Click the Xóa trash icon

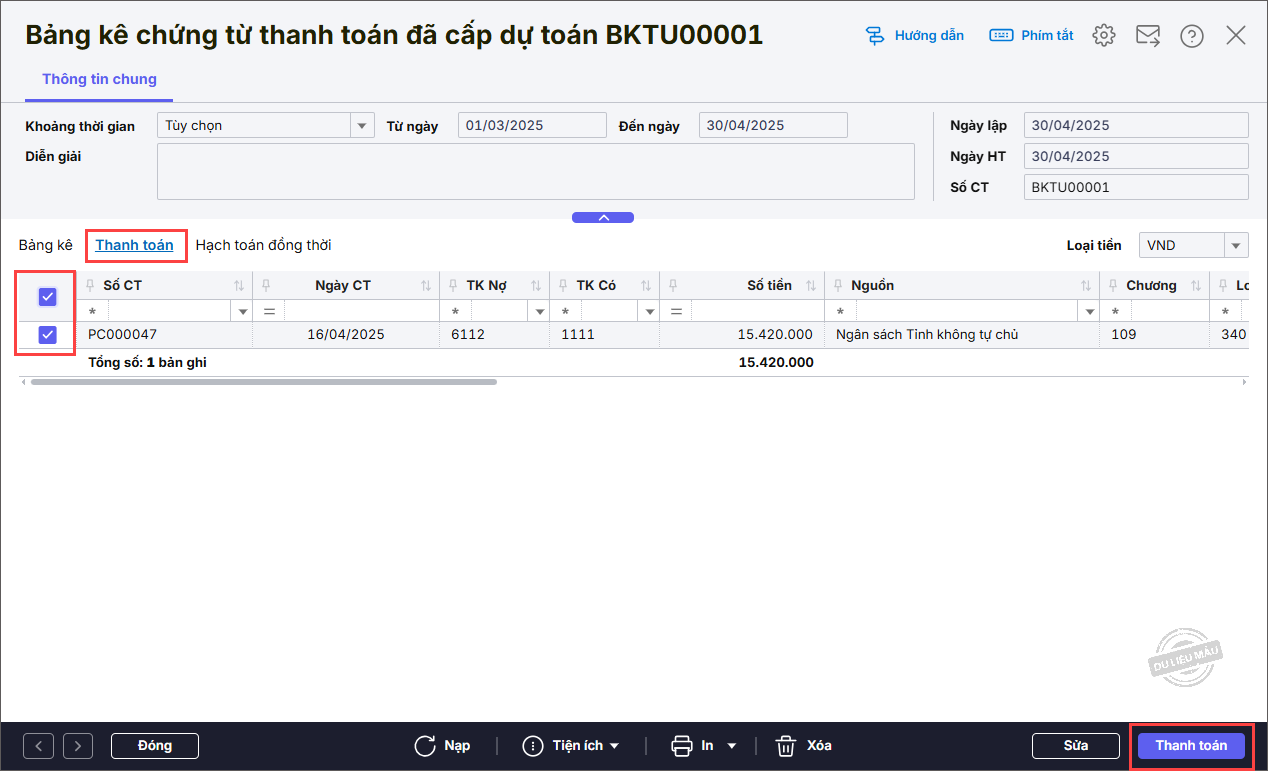coord(786,746)
